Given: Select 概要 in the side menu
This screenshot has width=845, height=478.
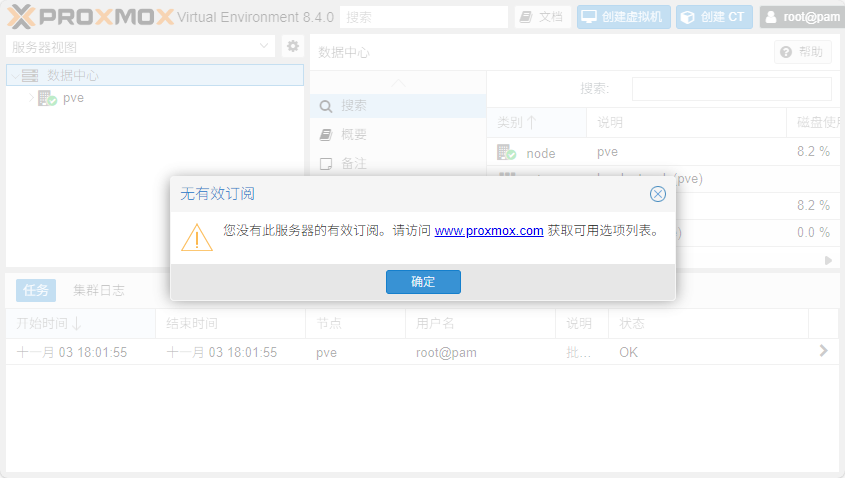Looking at the screenshot, I should pos(353,134).
